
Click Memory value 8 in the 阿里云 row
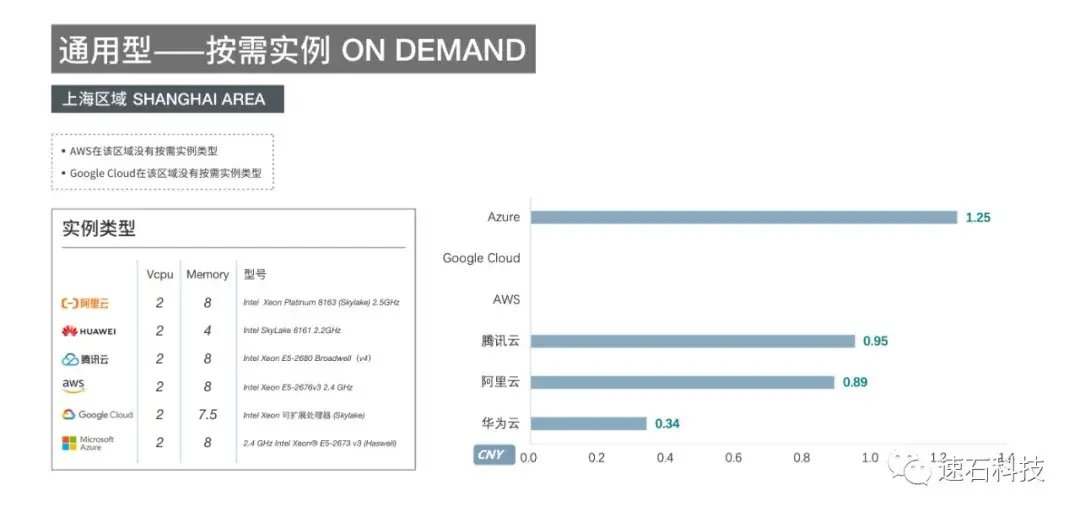207,303
